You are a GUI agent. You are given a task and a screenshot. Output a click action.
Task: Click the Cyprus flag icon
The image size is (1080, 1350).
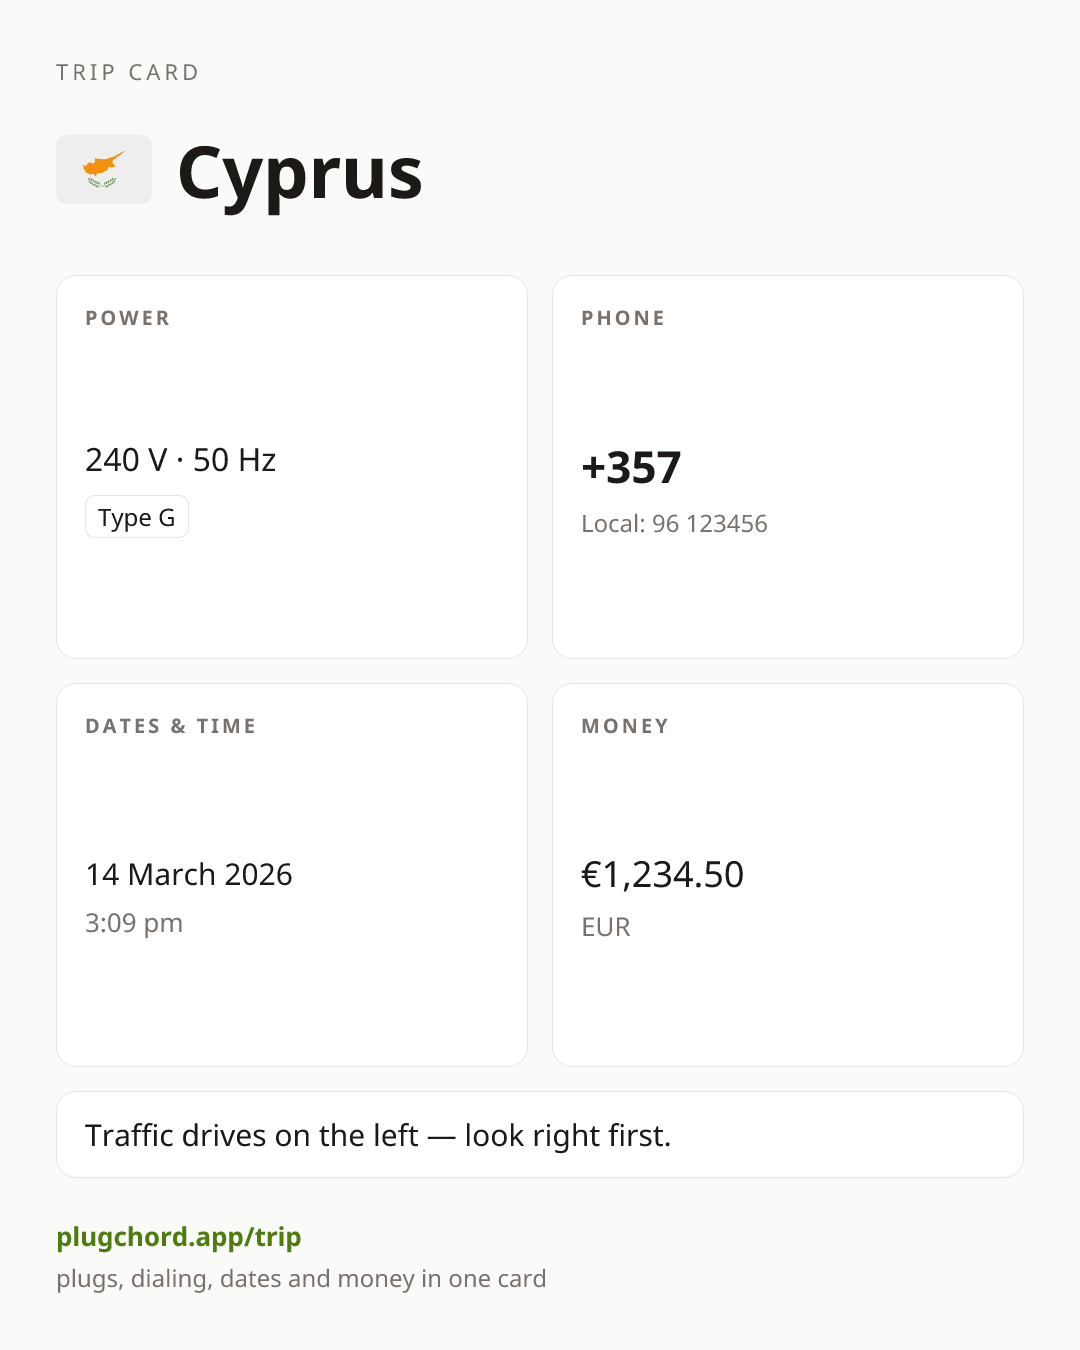[104, 170]
